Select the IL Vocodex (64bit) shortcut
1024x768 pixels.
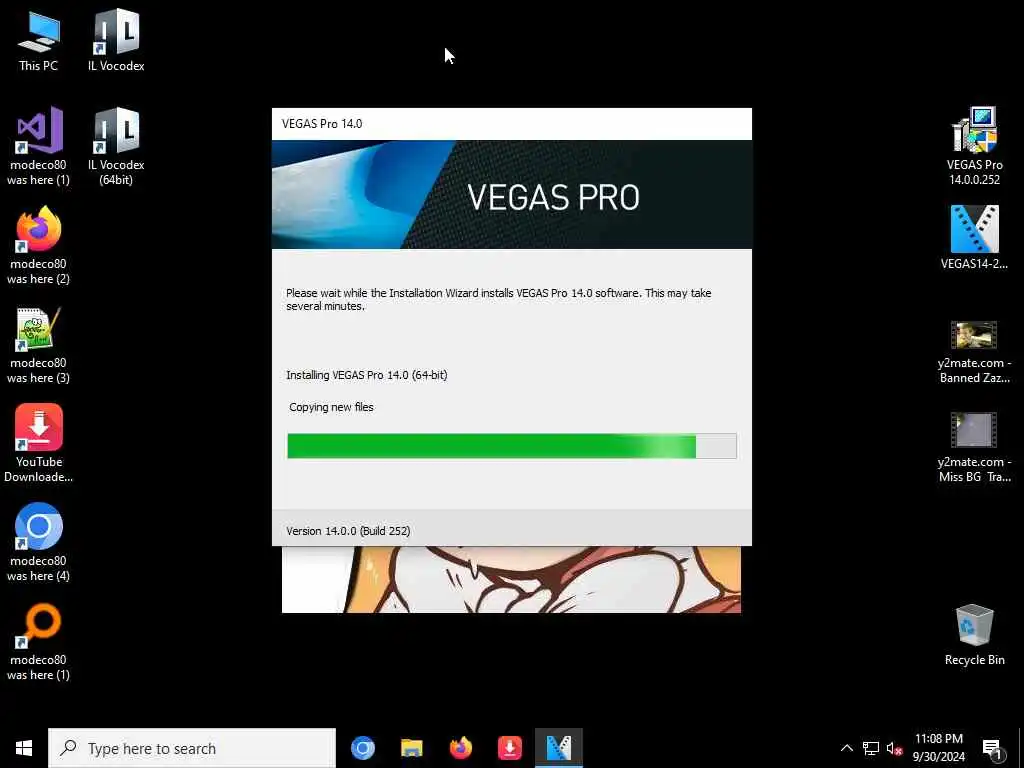pyautogui.click(x=116, y=147)
